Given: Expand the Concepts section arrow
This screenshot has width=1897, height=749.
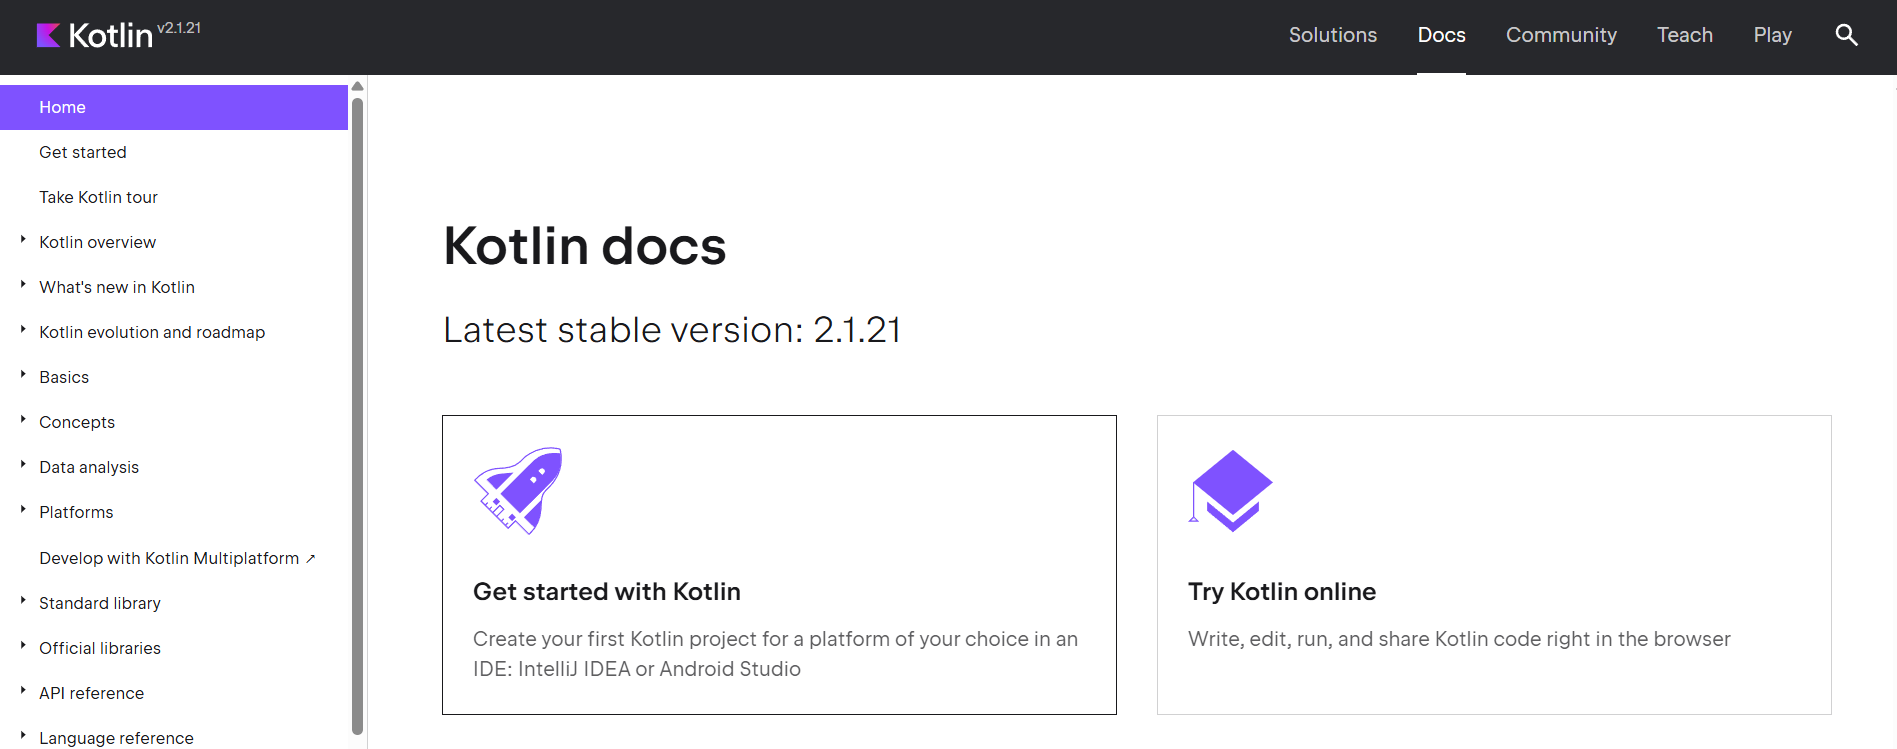Looking at the screenshot, I should pos(23,419).
